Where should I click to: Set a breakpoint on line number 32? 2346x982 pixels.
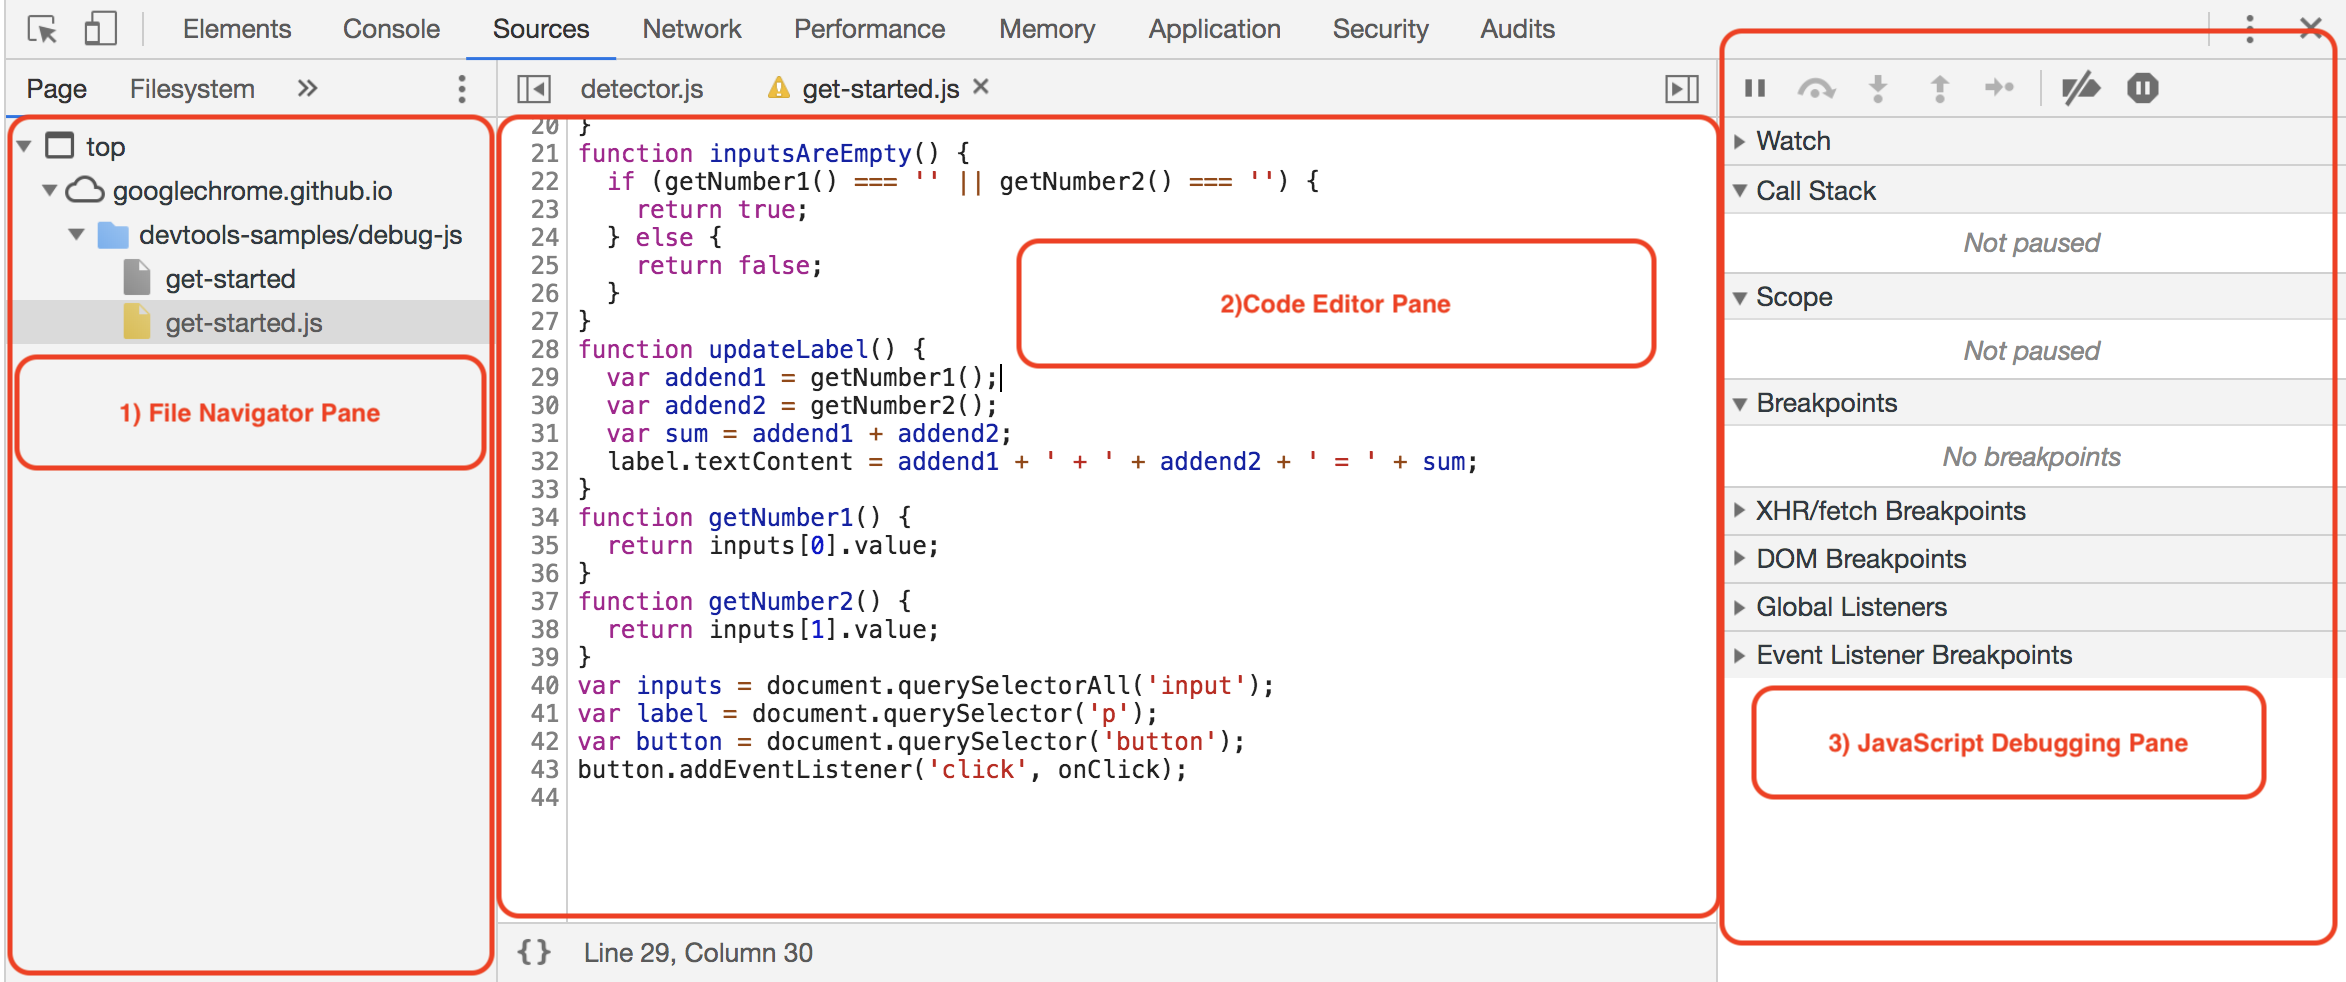[x=544, y=461]
